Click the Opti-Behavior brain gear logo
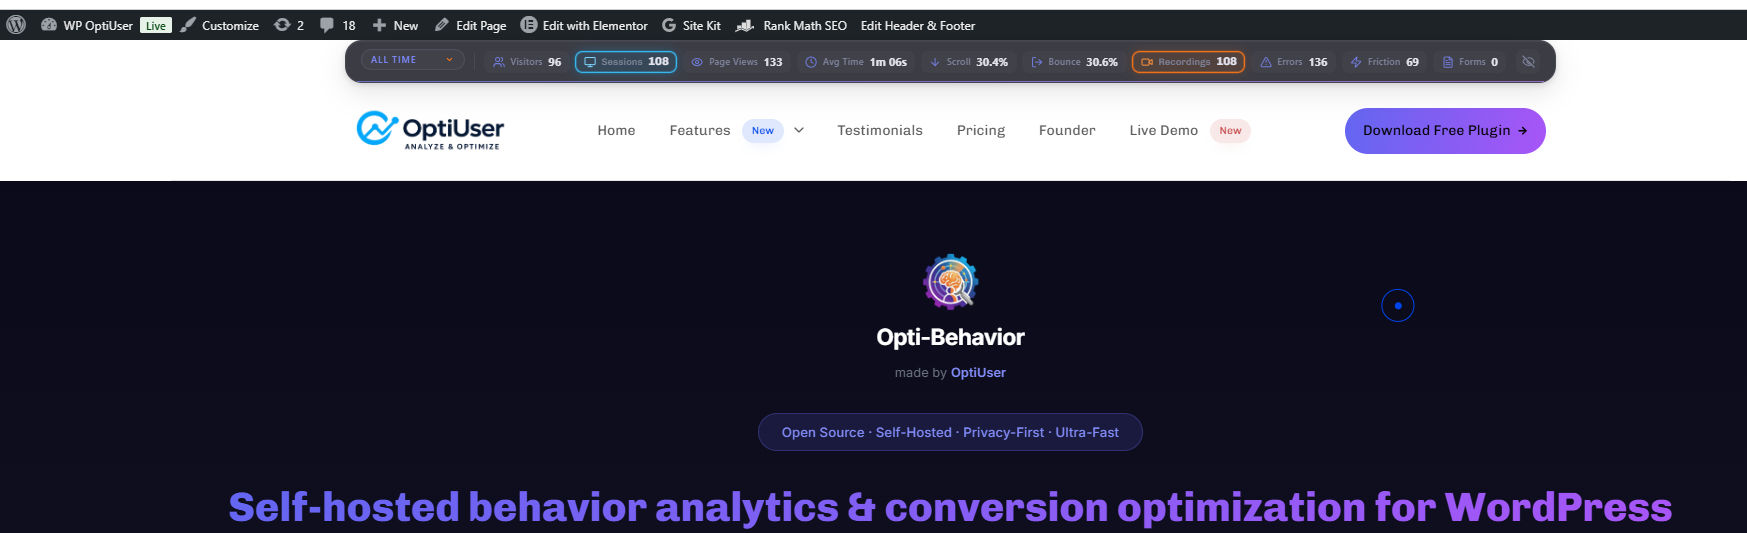Image resolution: width=1747 pixels, height=533 pixels. click(950, 282)
